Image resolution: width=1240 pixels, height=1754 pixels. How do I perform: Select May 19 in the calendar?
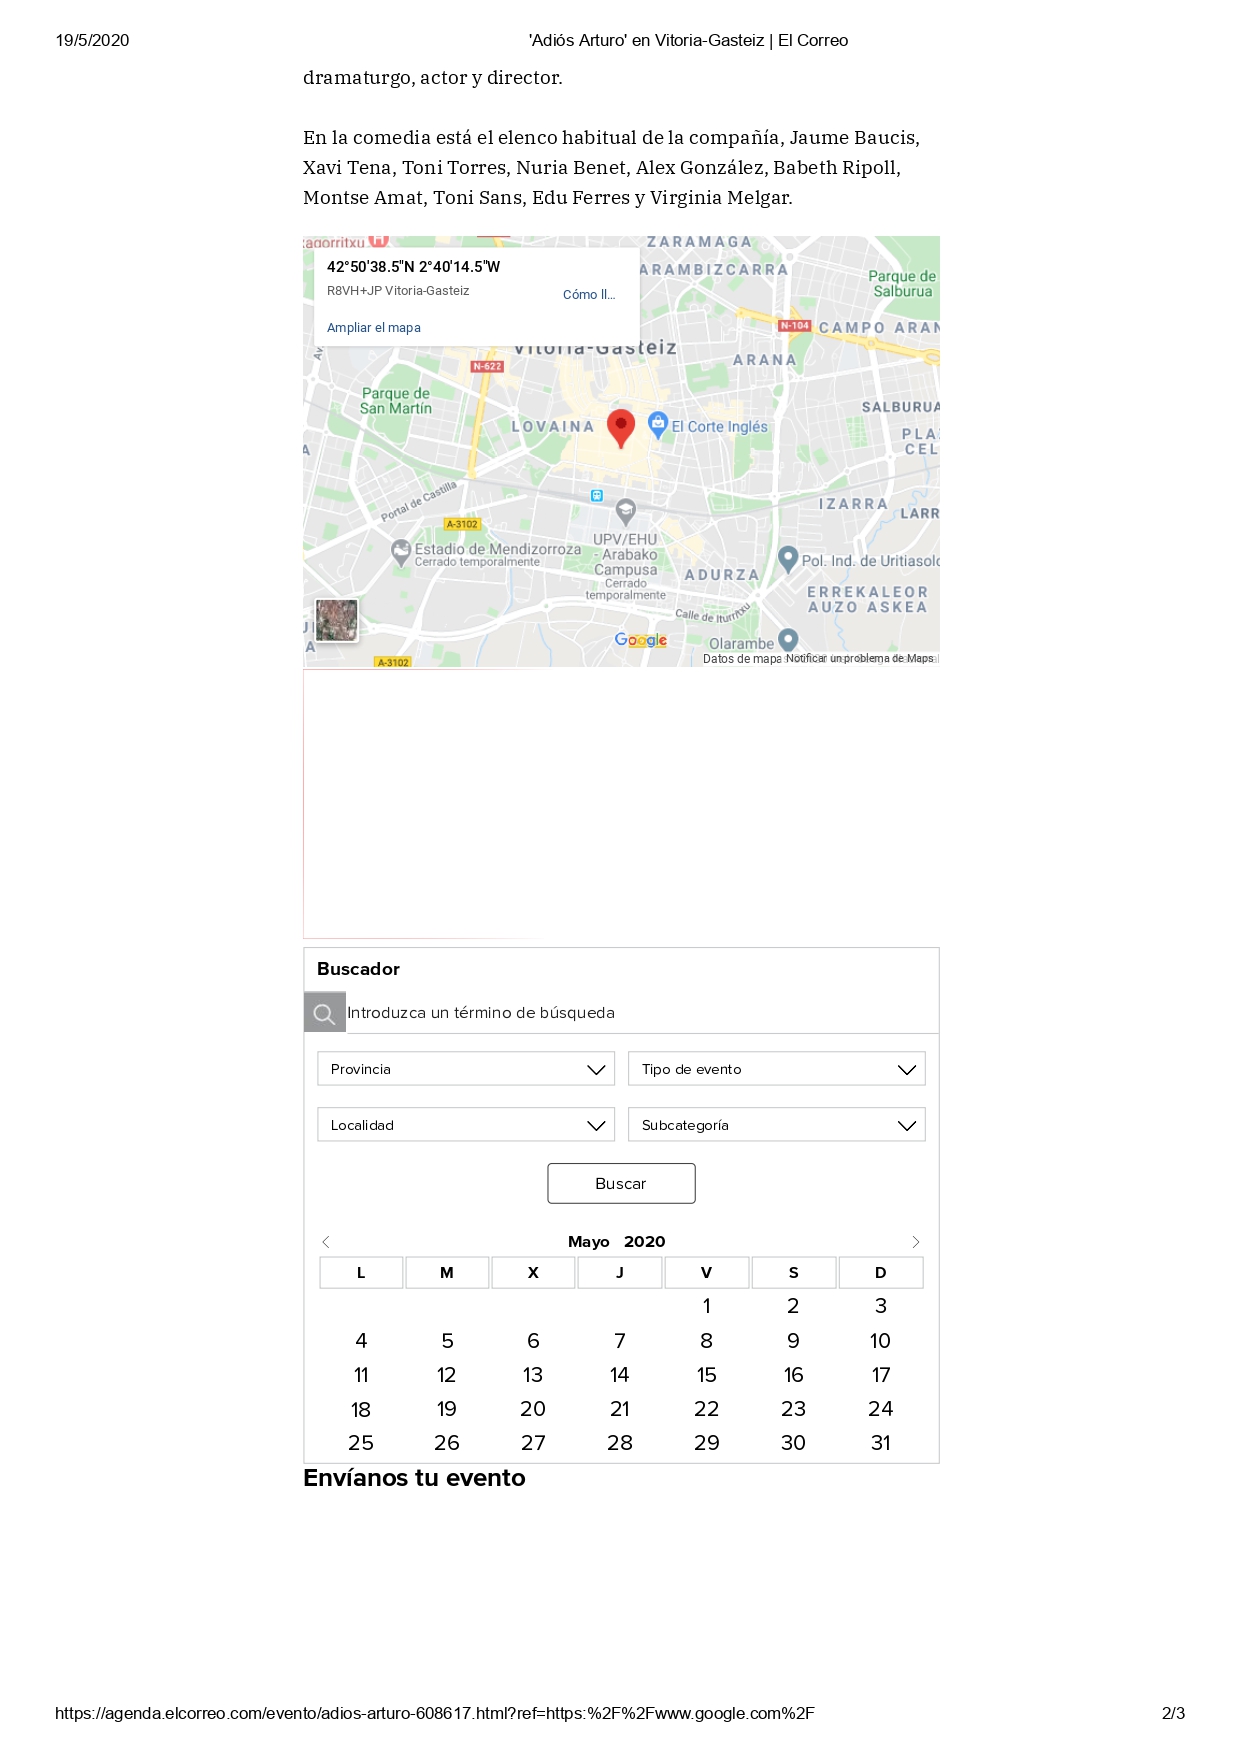[447, 1409]
